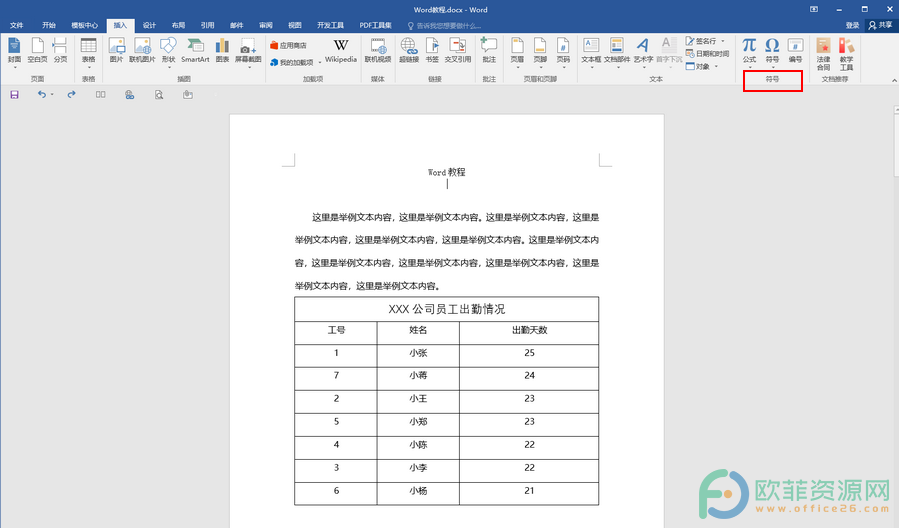
Task: Open the 页脚 footer dropdown
Action: click(540, 67)
